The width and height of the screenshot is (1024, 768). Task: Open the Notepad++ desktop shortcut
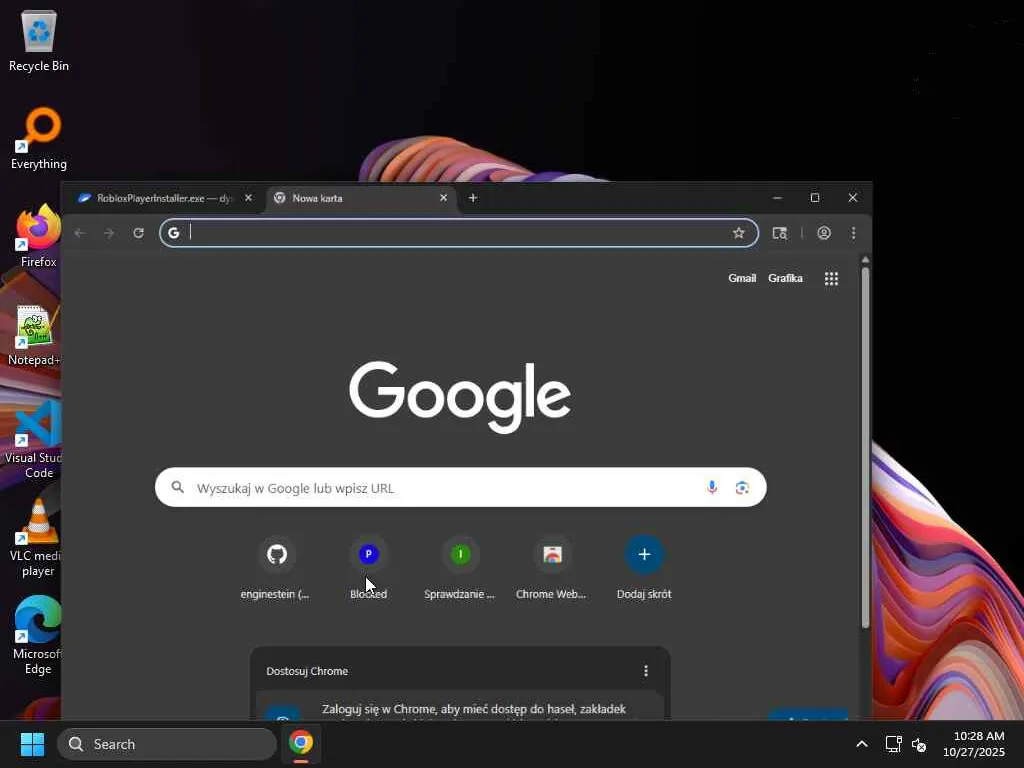tap(34, 334)
